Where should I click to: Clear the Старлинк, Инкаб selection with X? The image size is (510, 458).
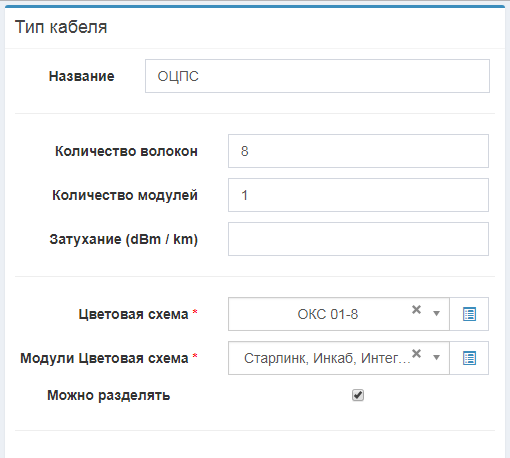(416, 353)
